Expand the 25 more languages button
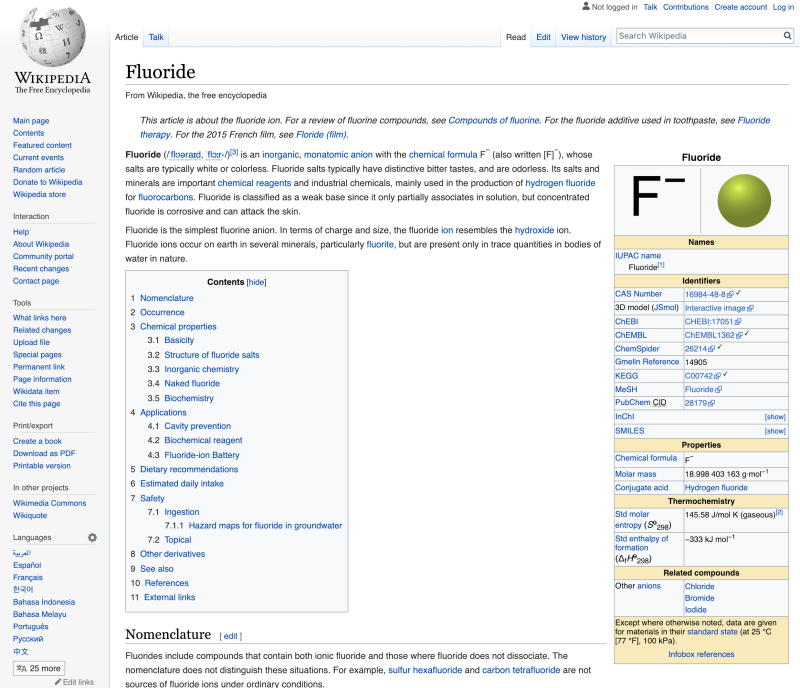 [39, 668]
